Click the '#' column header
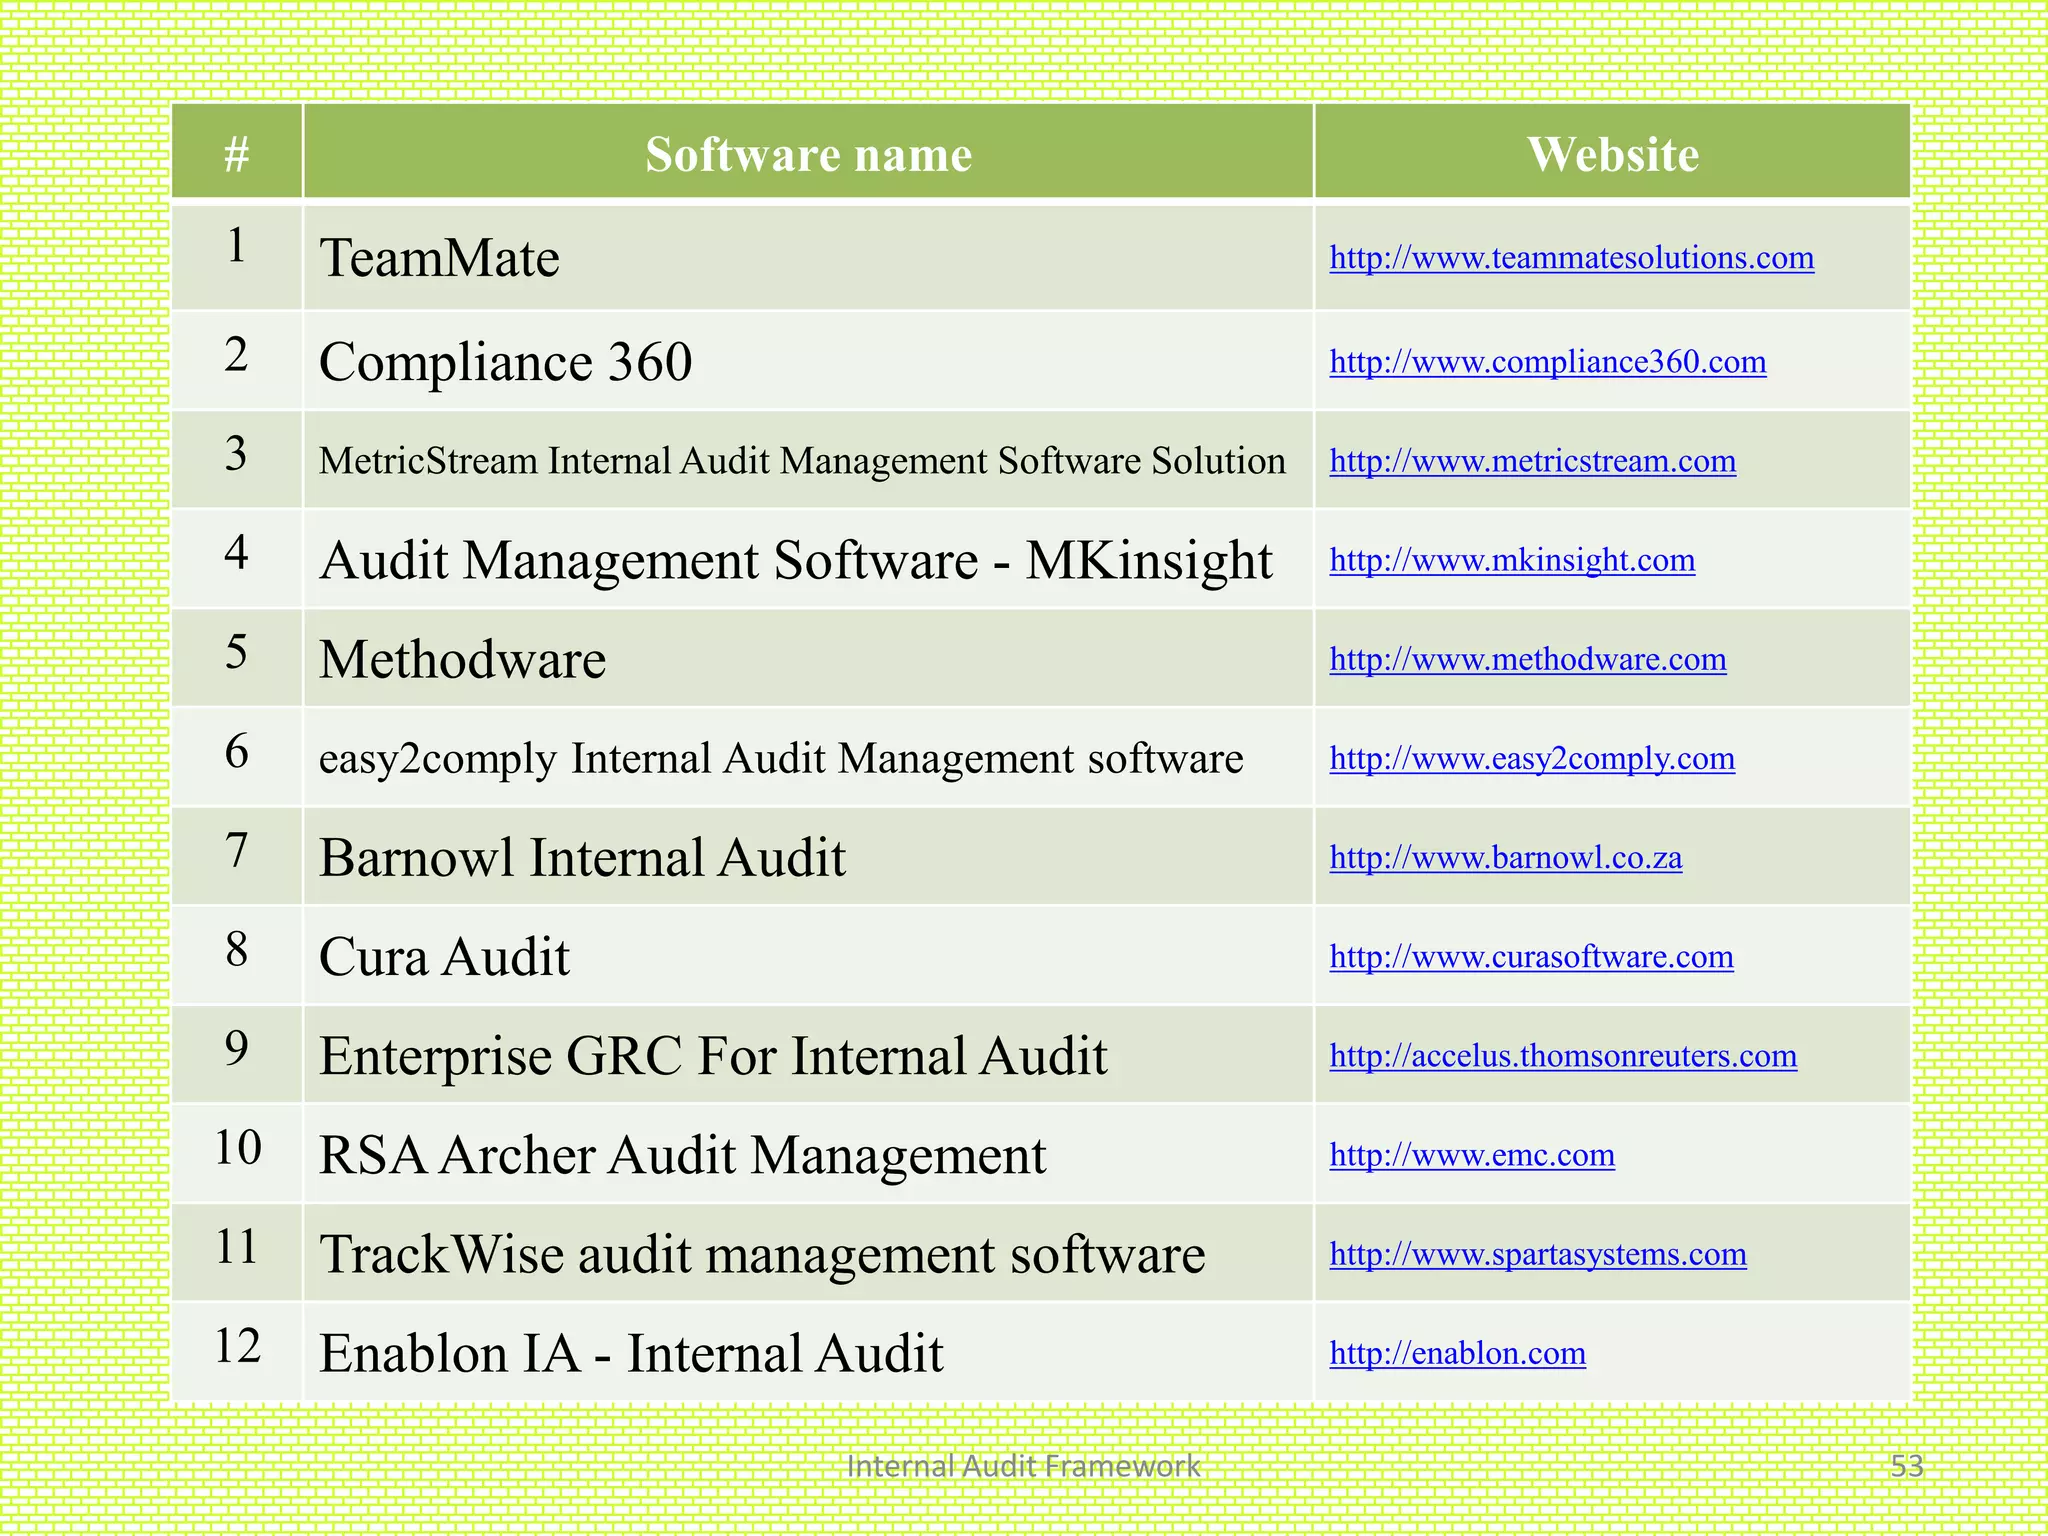Screen dimensions: 2048x1536 click(x=236, y=152)
